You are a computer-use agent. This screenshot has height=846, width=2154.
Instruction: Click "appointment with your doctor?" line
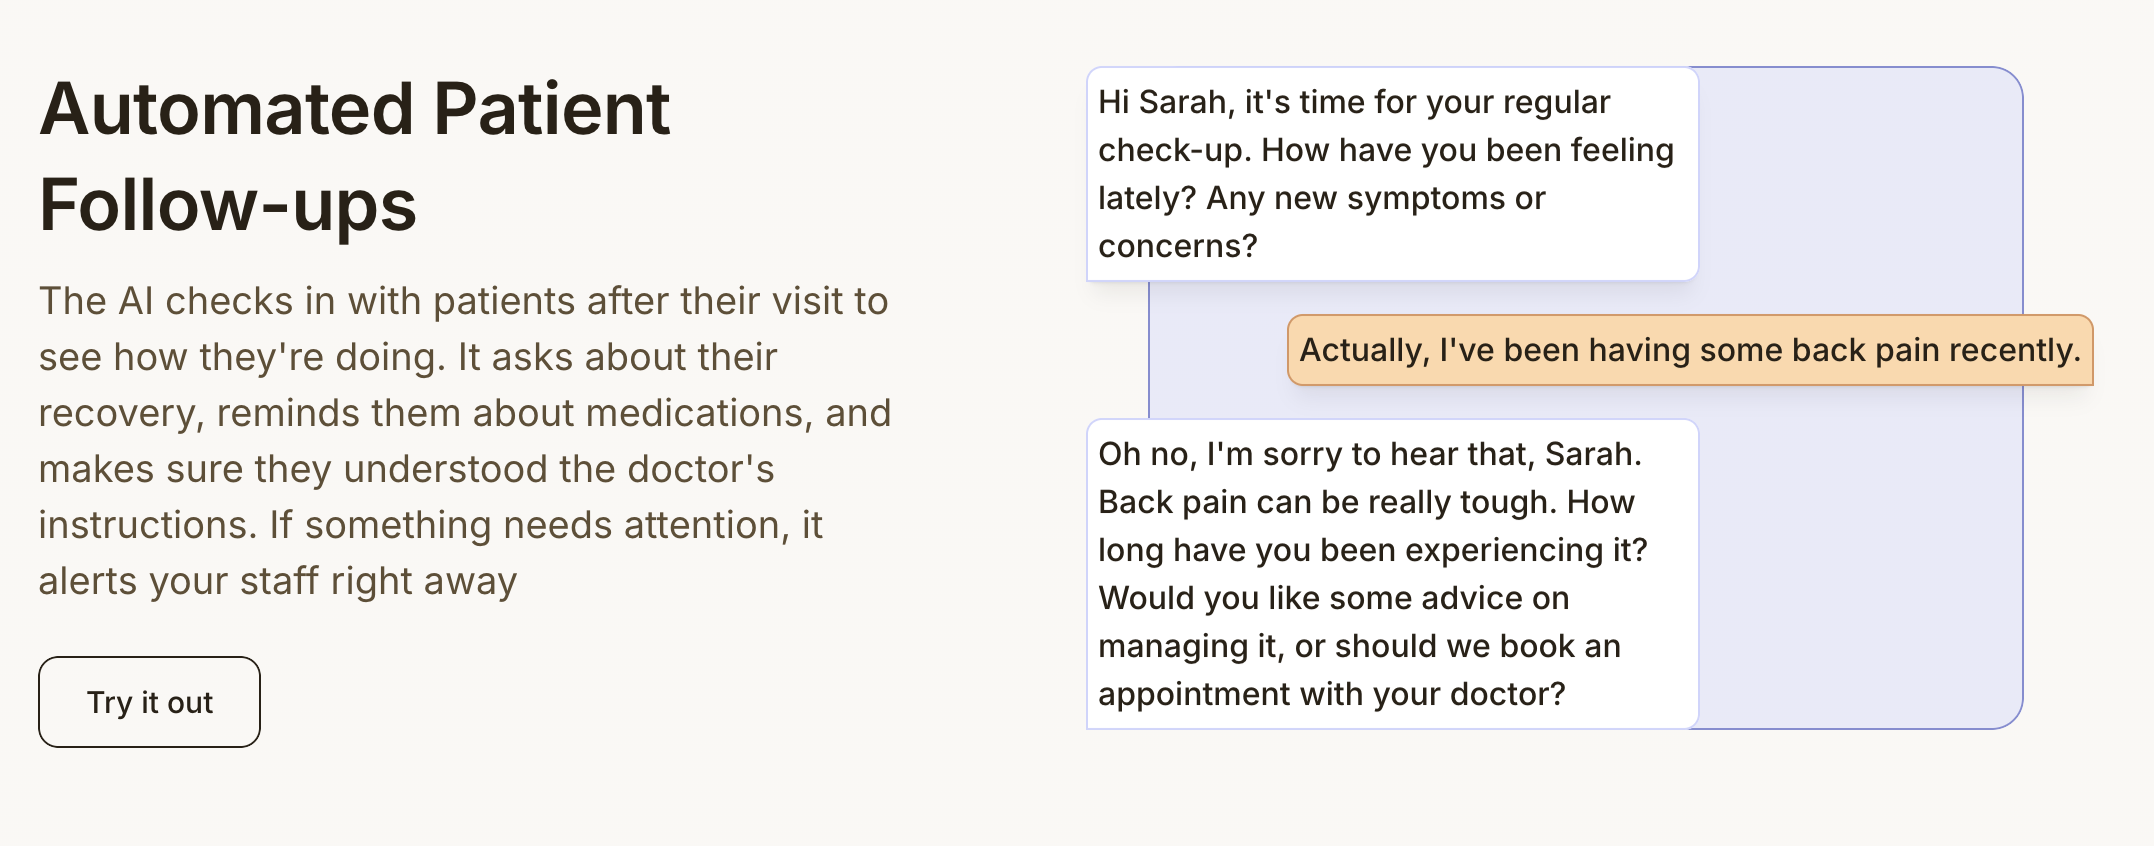pyautogui.click(x=1331, y=694)
